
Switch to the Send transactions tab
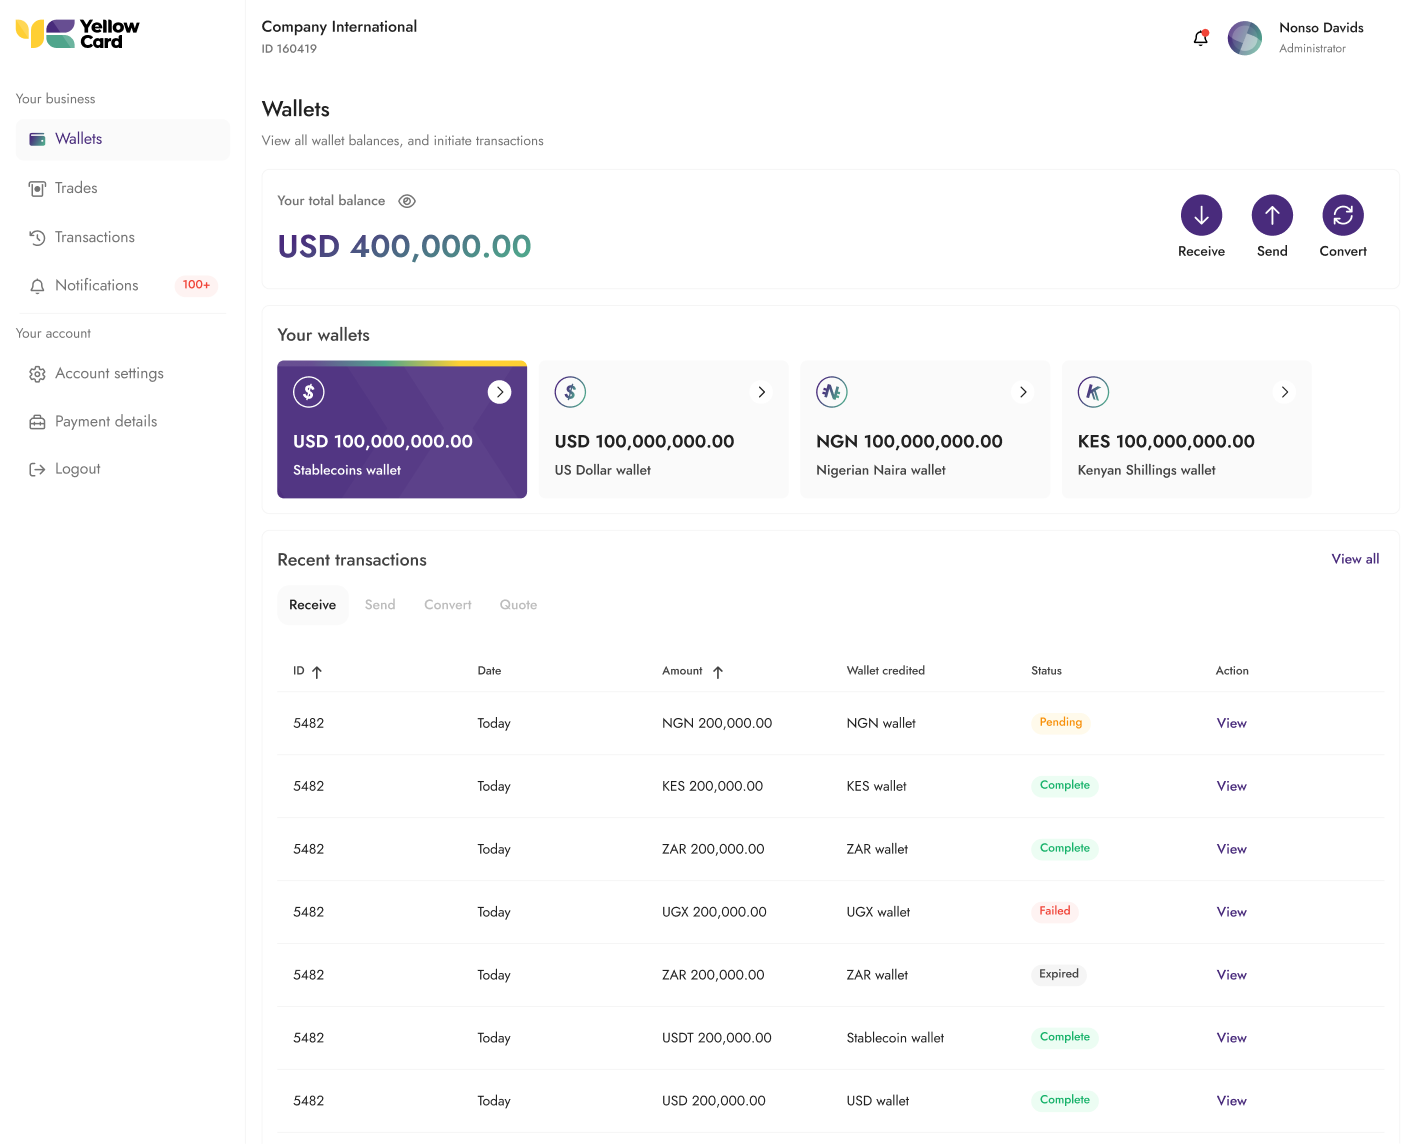380,605
